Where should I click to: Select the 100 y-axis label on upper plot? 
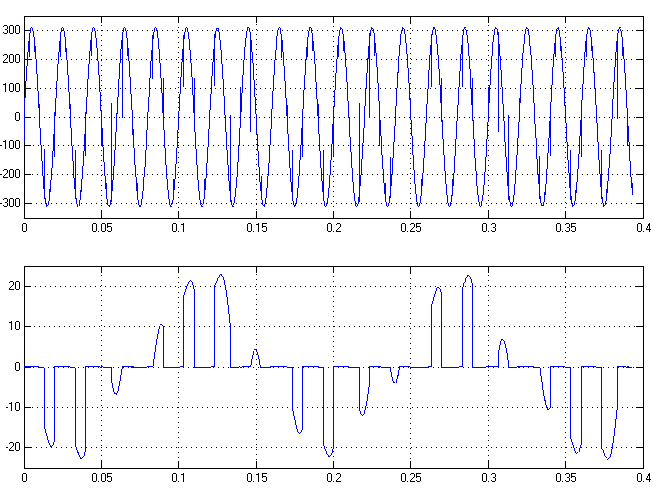tap(11, 88)
